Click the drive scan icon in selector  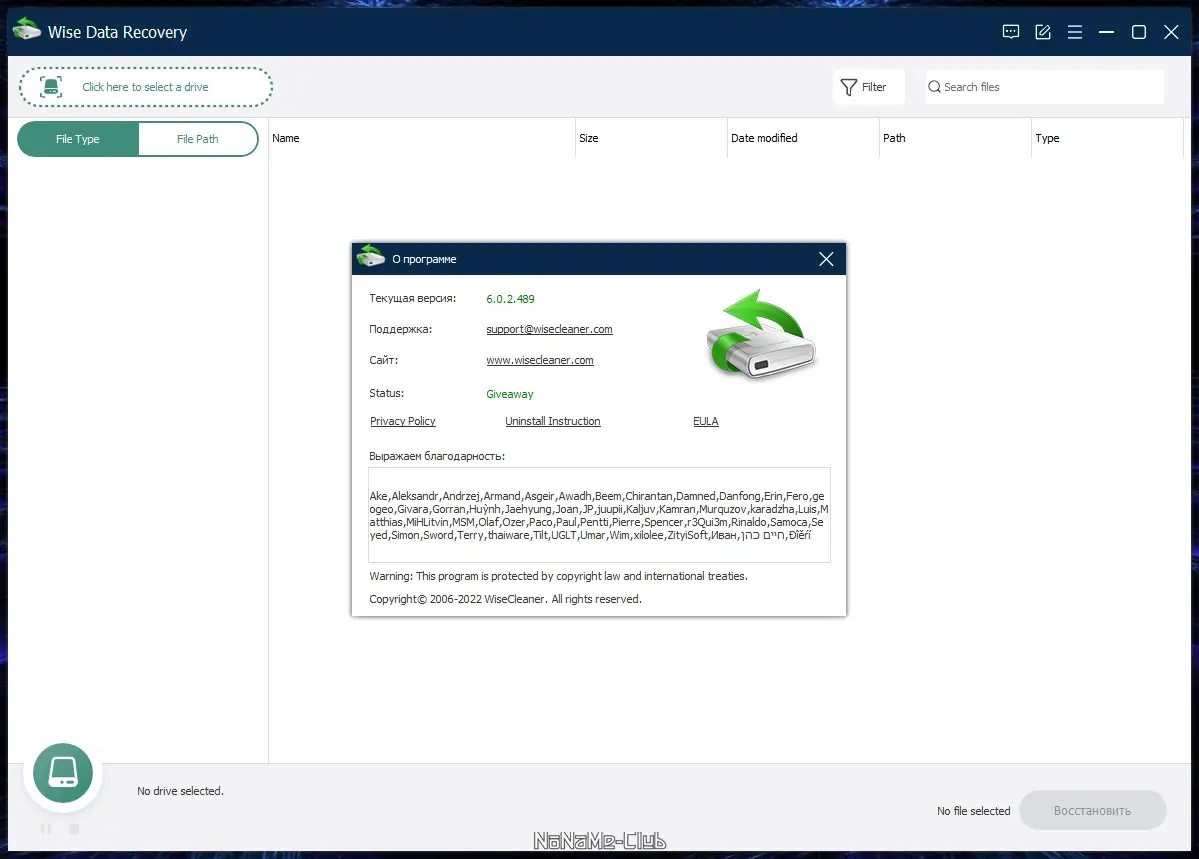(x=51, y=86)
